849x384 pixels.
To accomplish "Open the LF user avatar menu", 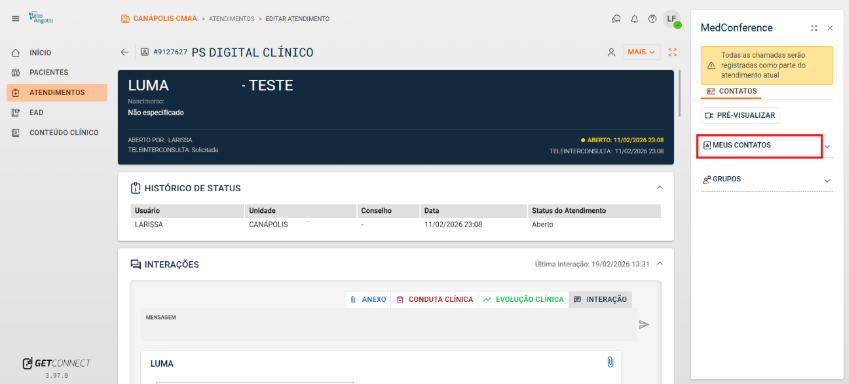I will point(672,19).
